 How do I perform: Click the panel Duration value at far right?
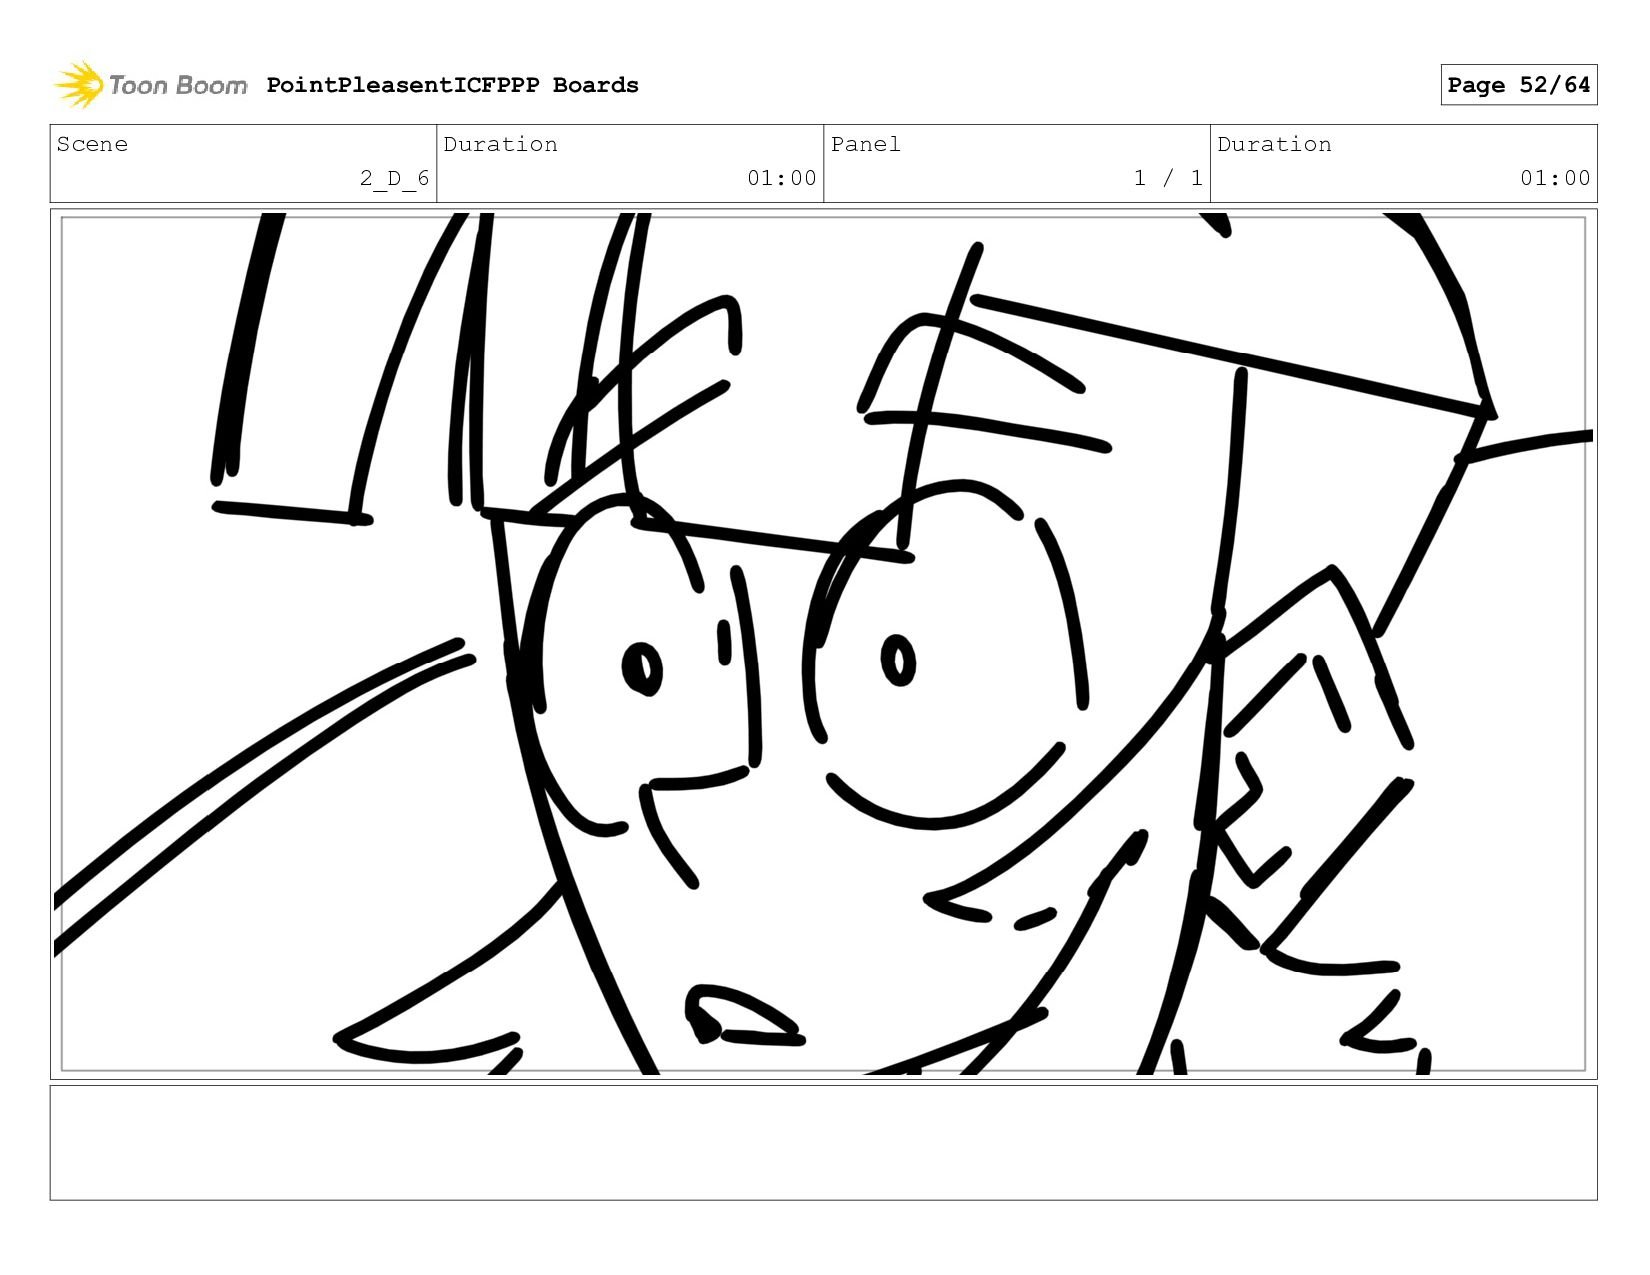click(1555, 178)
